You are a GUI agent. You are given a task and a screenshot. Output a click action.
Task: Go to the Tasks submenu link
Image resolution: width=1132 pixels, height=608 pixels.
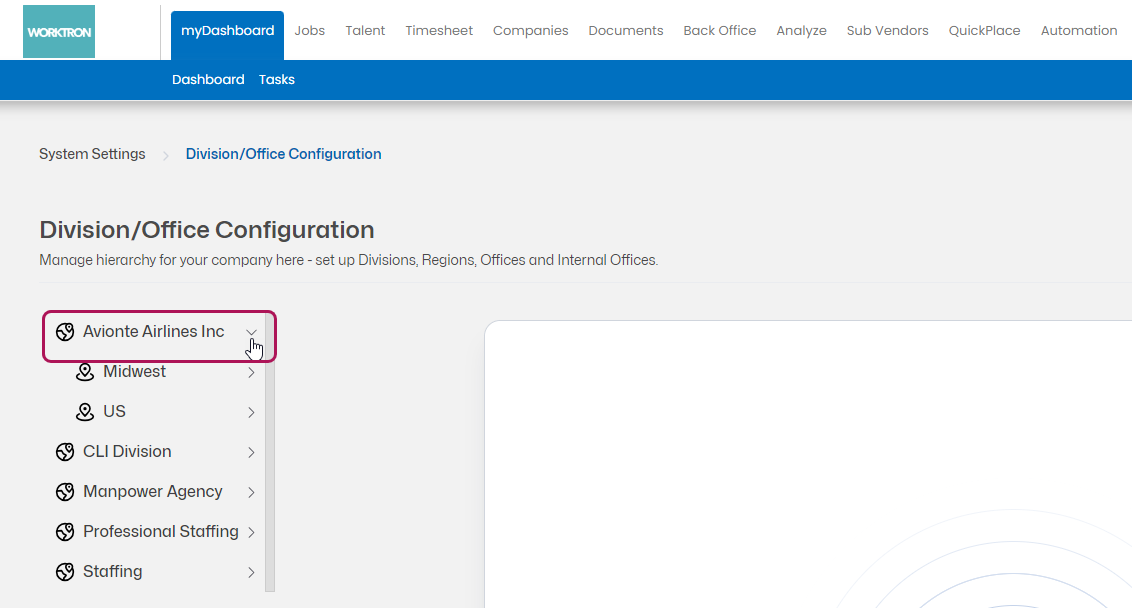pos(277,79)
